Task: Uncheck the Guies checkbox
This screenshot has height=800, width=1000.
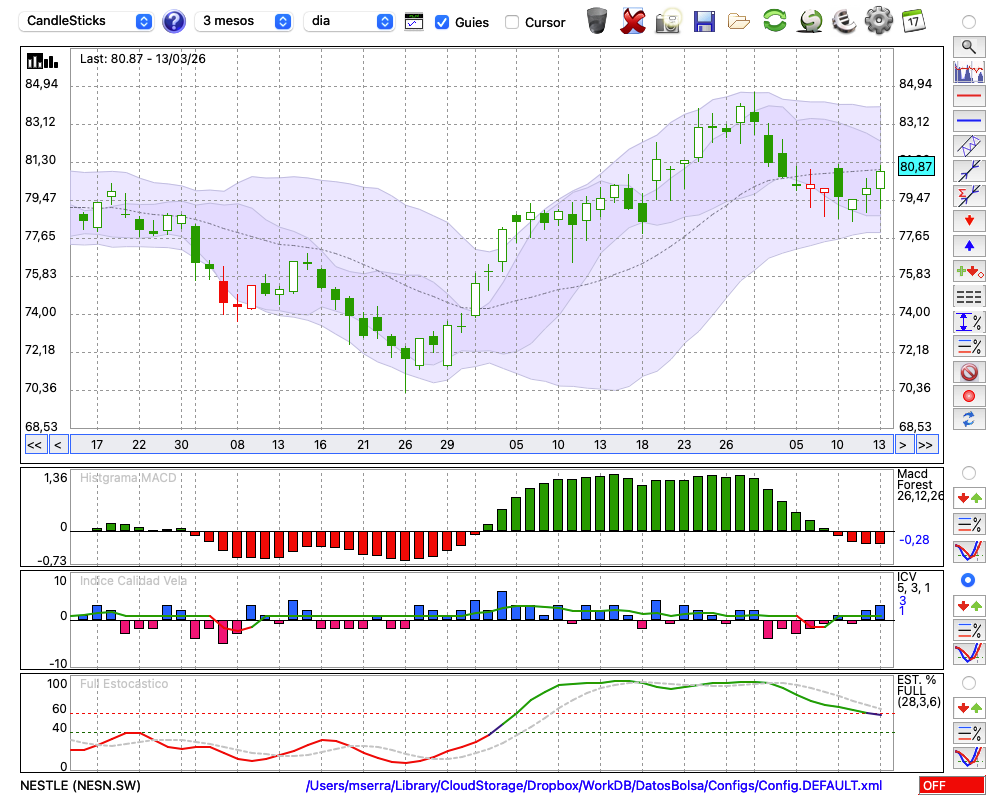Action: point(442,22)
